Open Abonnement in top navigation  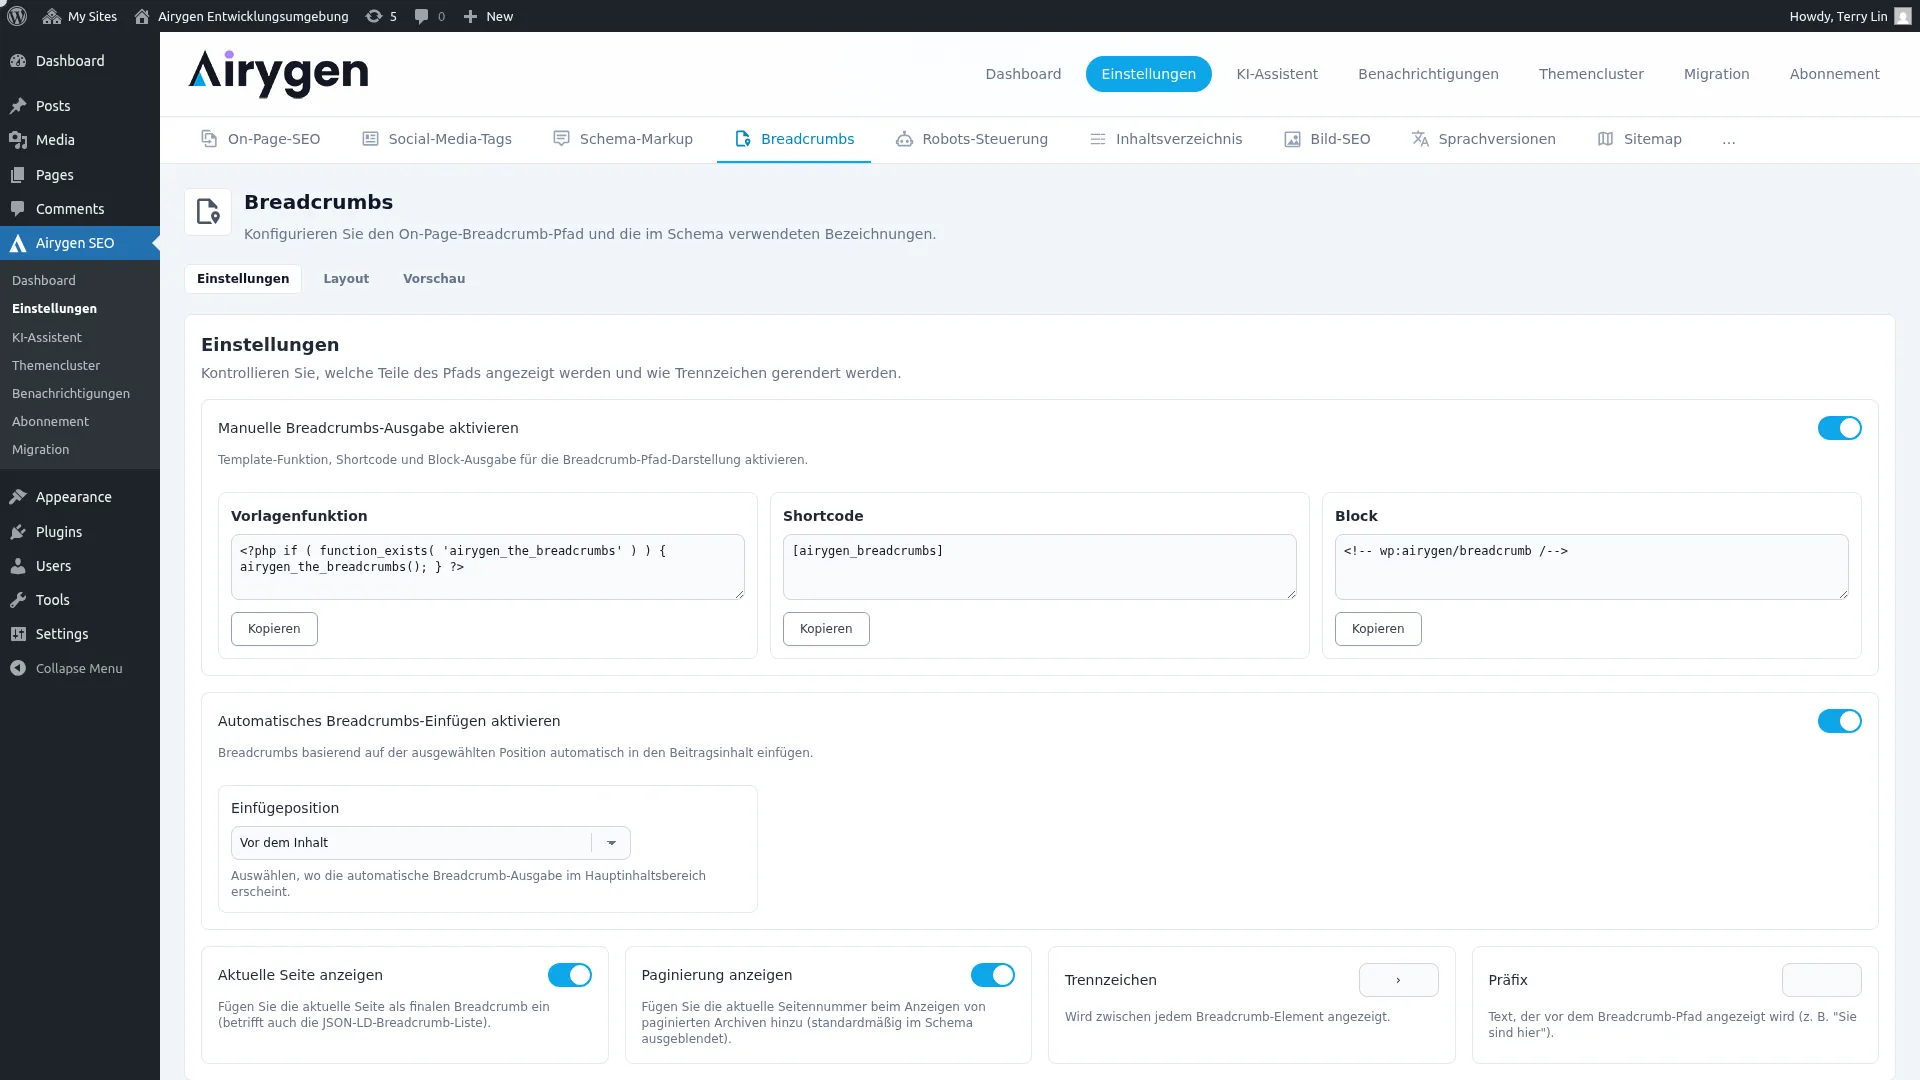(x=1834, y=74)
